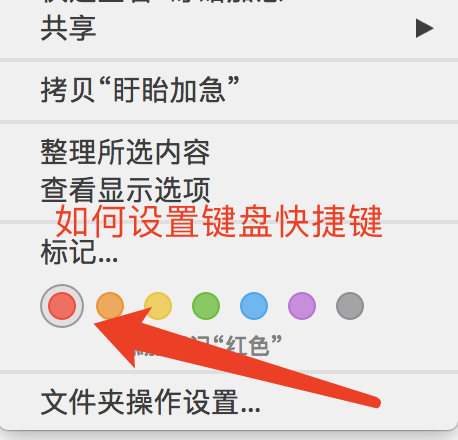Select 整理所选内容 menu item
This screenshot has height=440, width=458.
pos(229,152)
